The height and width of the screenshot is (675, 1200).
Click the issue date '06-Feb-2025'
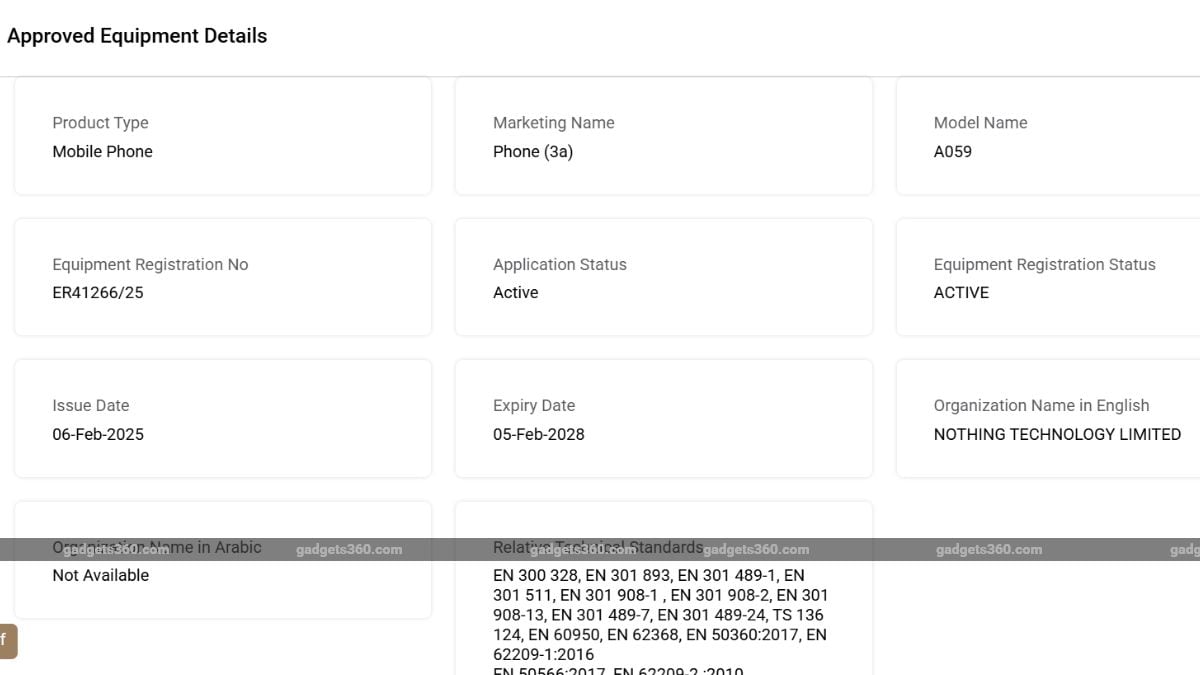point(98,435)
